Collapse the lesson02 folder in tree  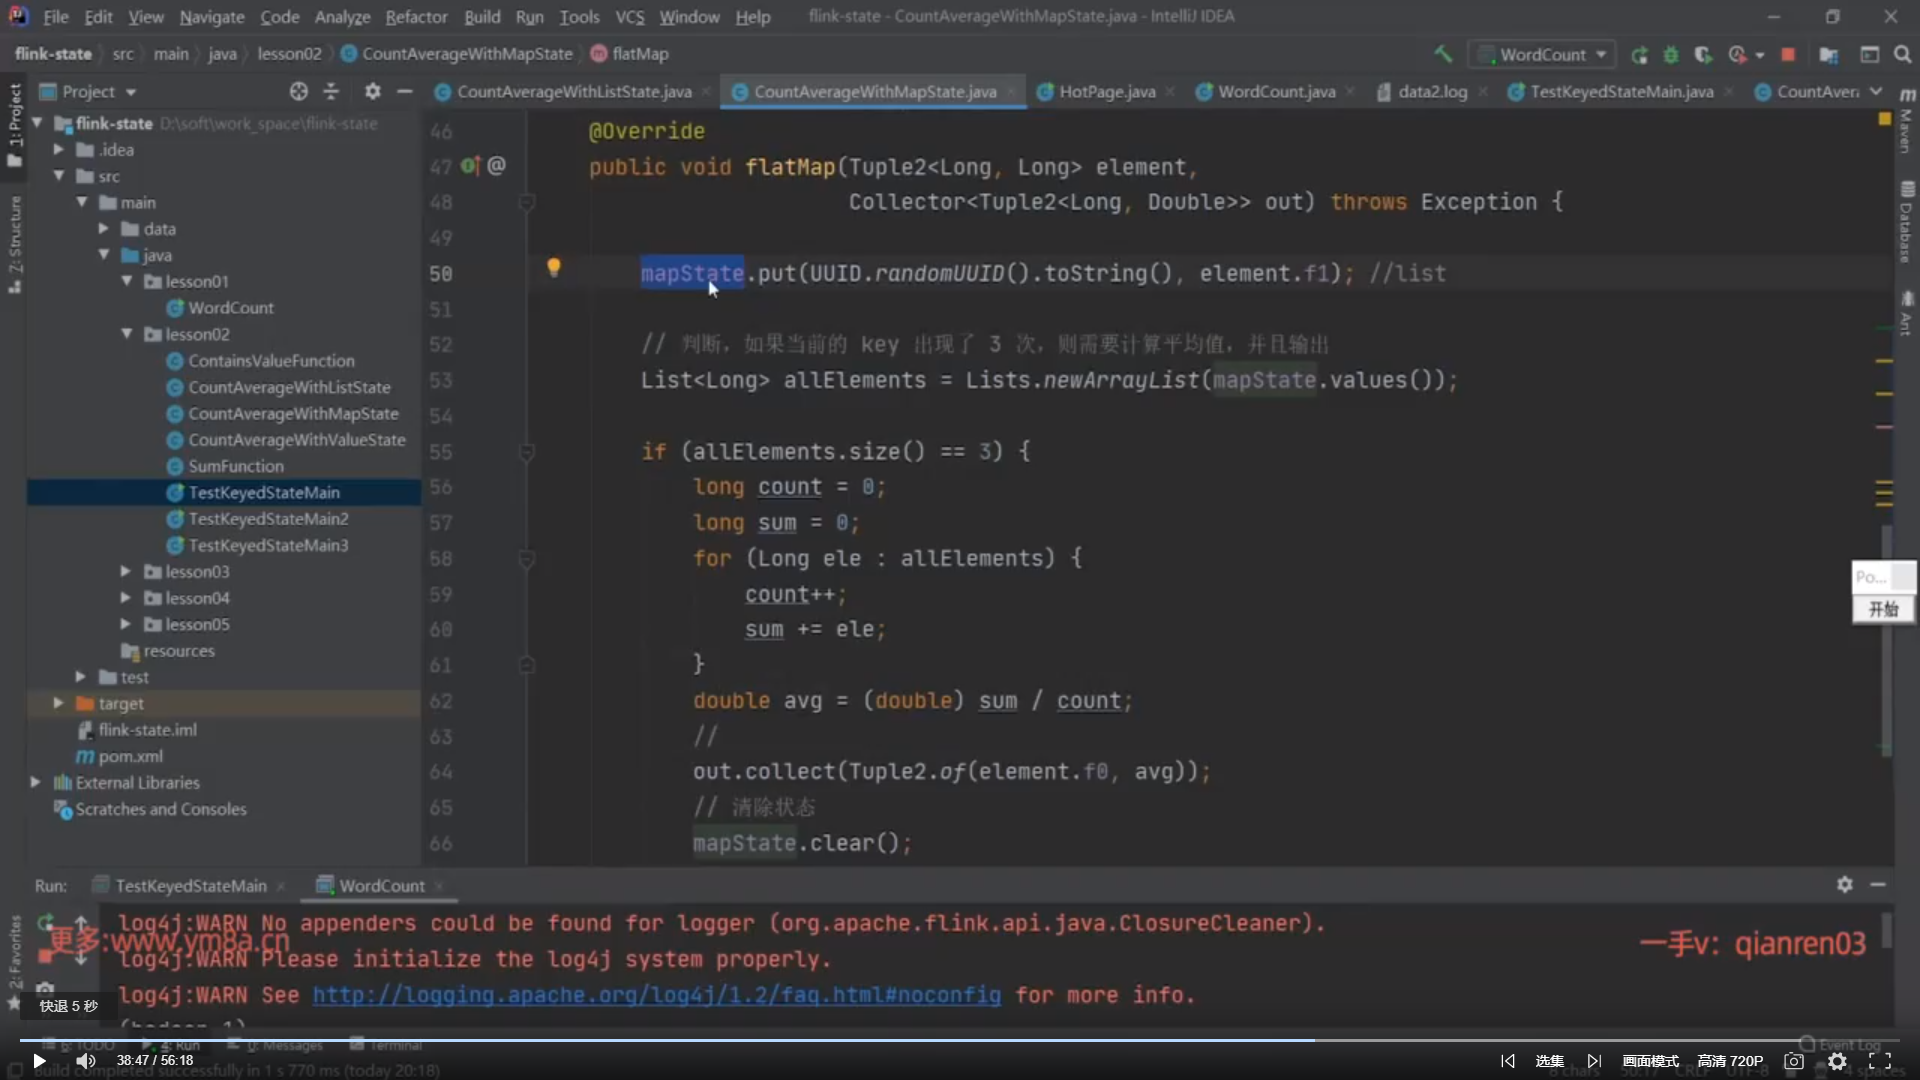point(126,334)
